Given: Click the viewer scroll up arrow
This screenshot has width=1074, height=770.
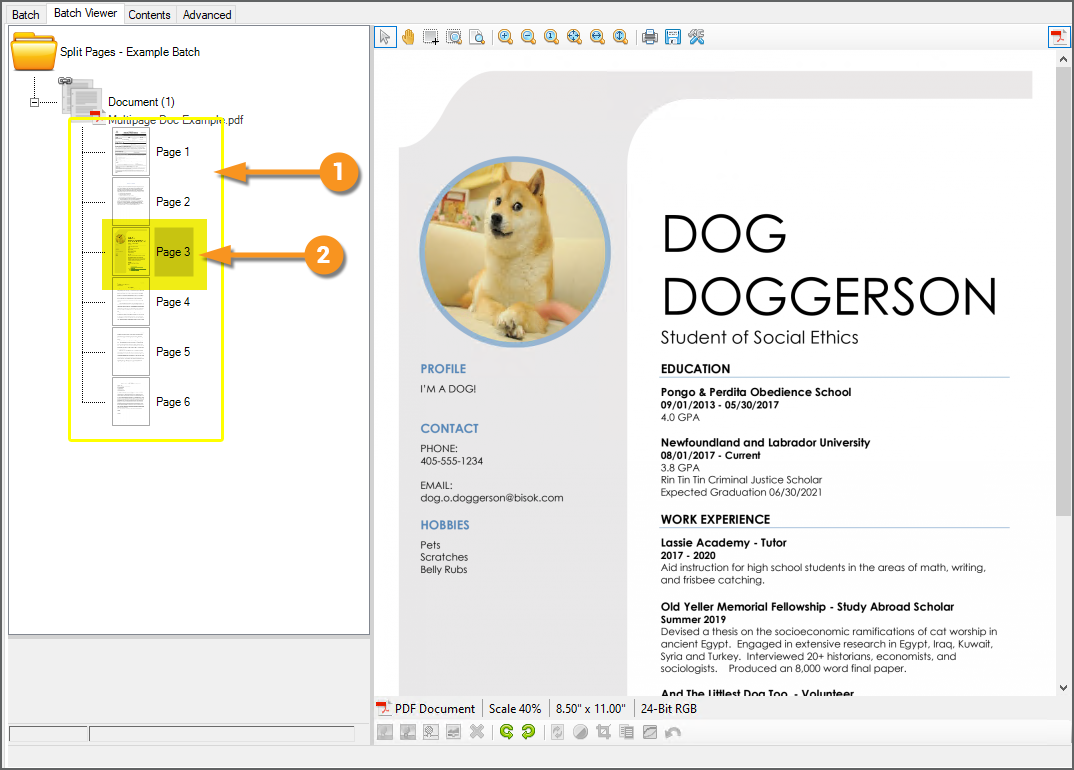Looking at the screenshot, I should pos(1063,60).
